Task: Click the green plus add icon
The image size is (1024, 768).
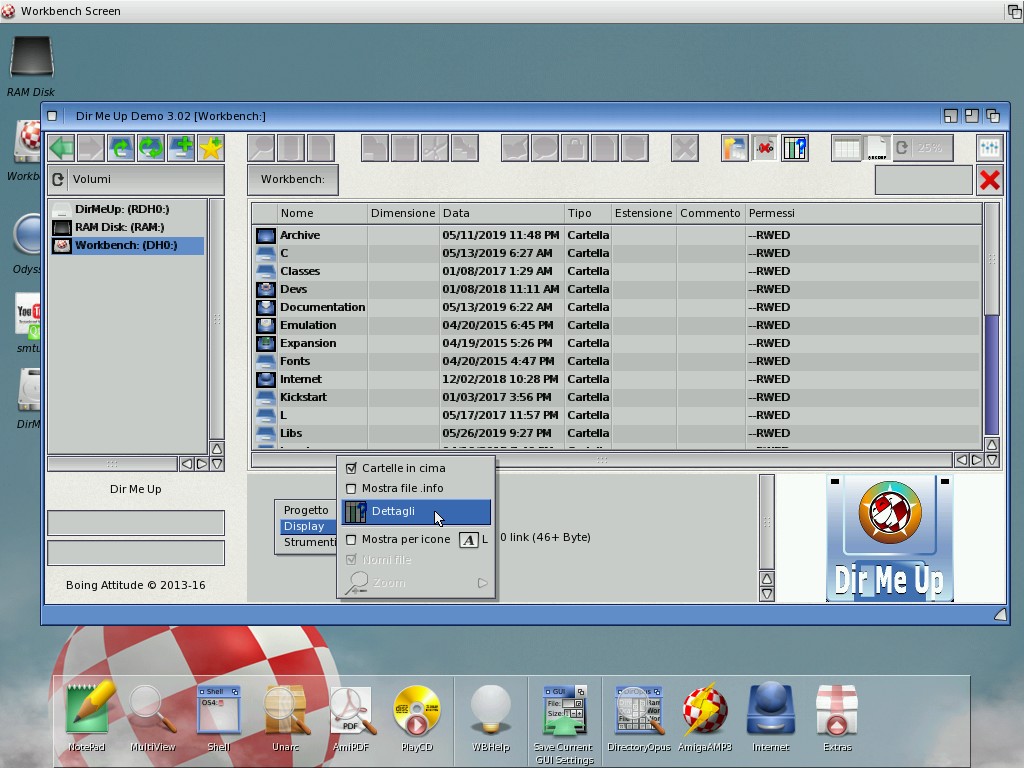Action: 181,148
